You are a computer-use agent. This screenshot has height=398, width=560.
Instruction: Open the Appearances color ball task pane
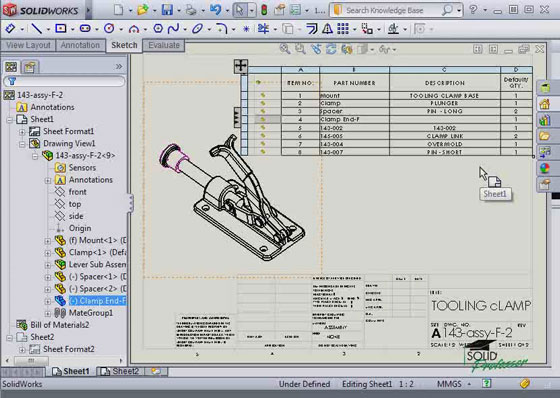[545, 168]
